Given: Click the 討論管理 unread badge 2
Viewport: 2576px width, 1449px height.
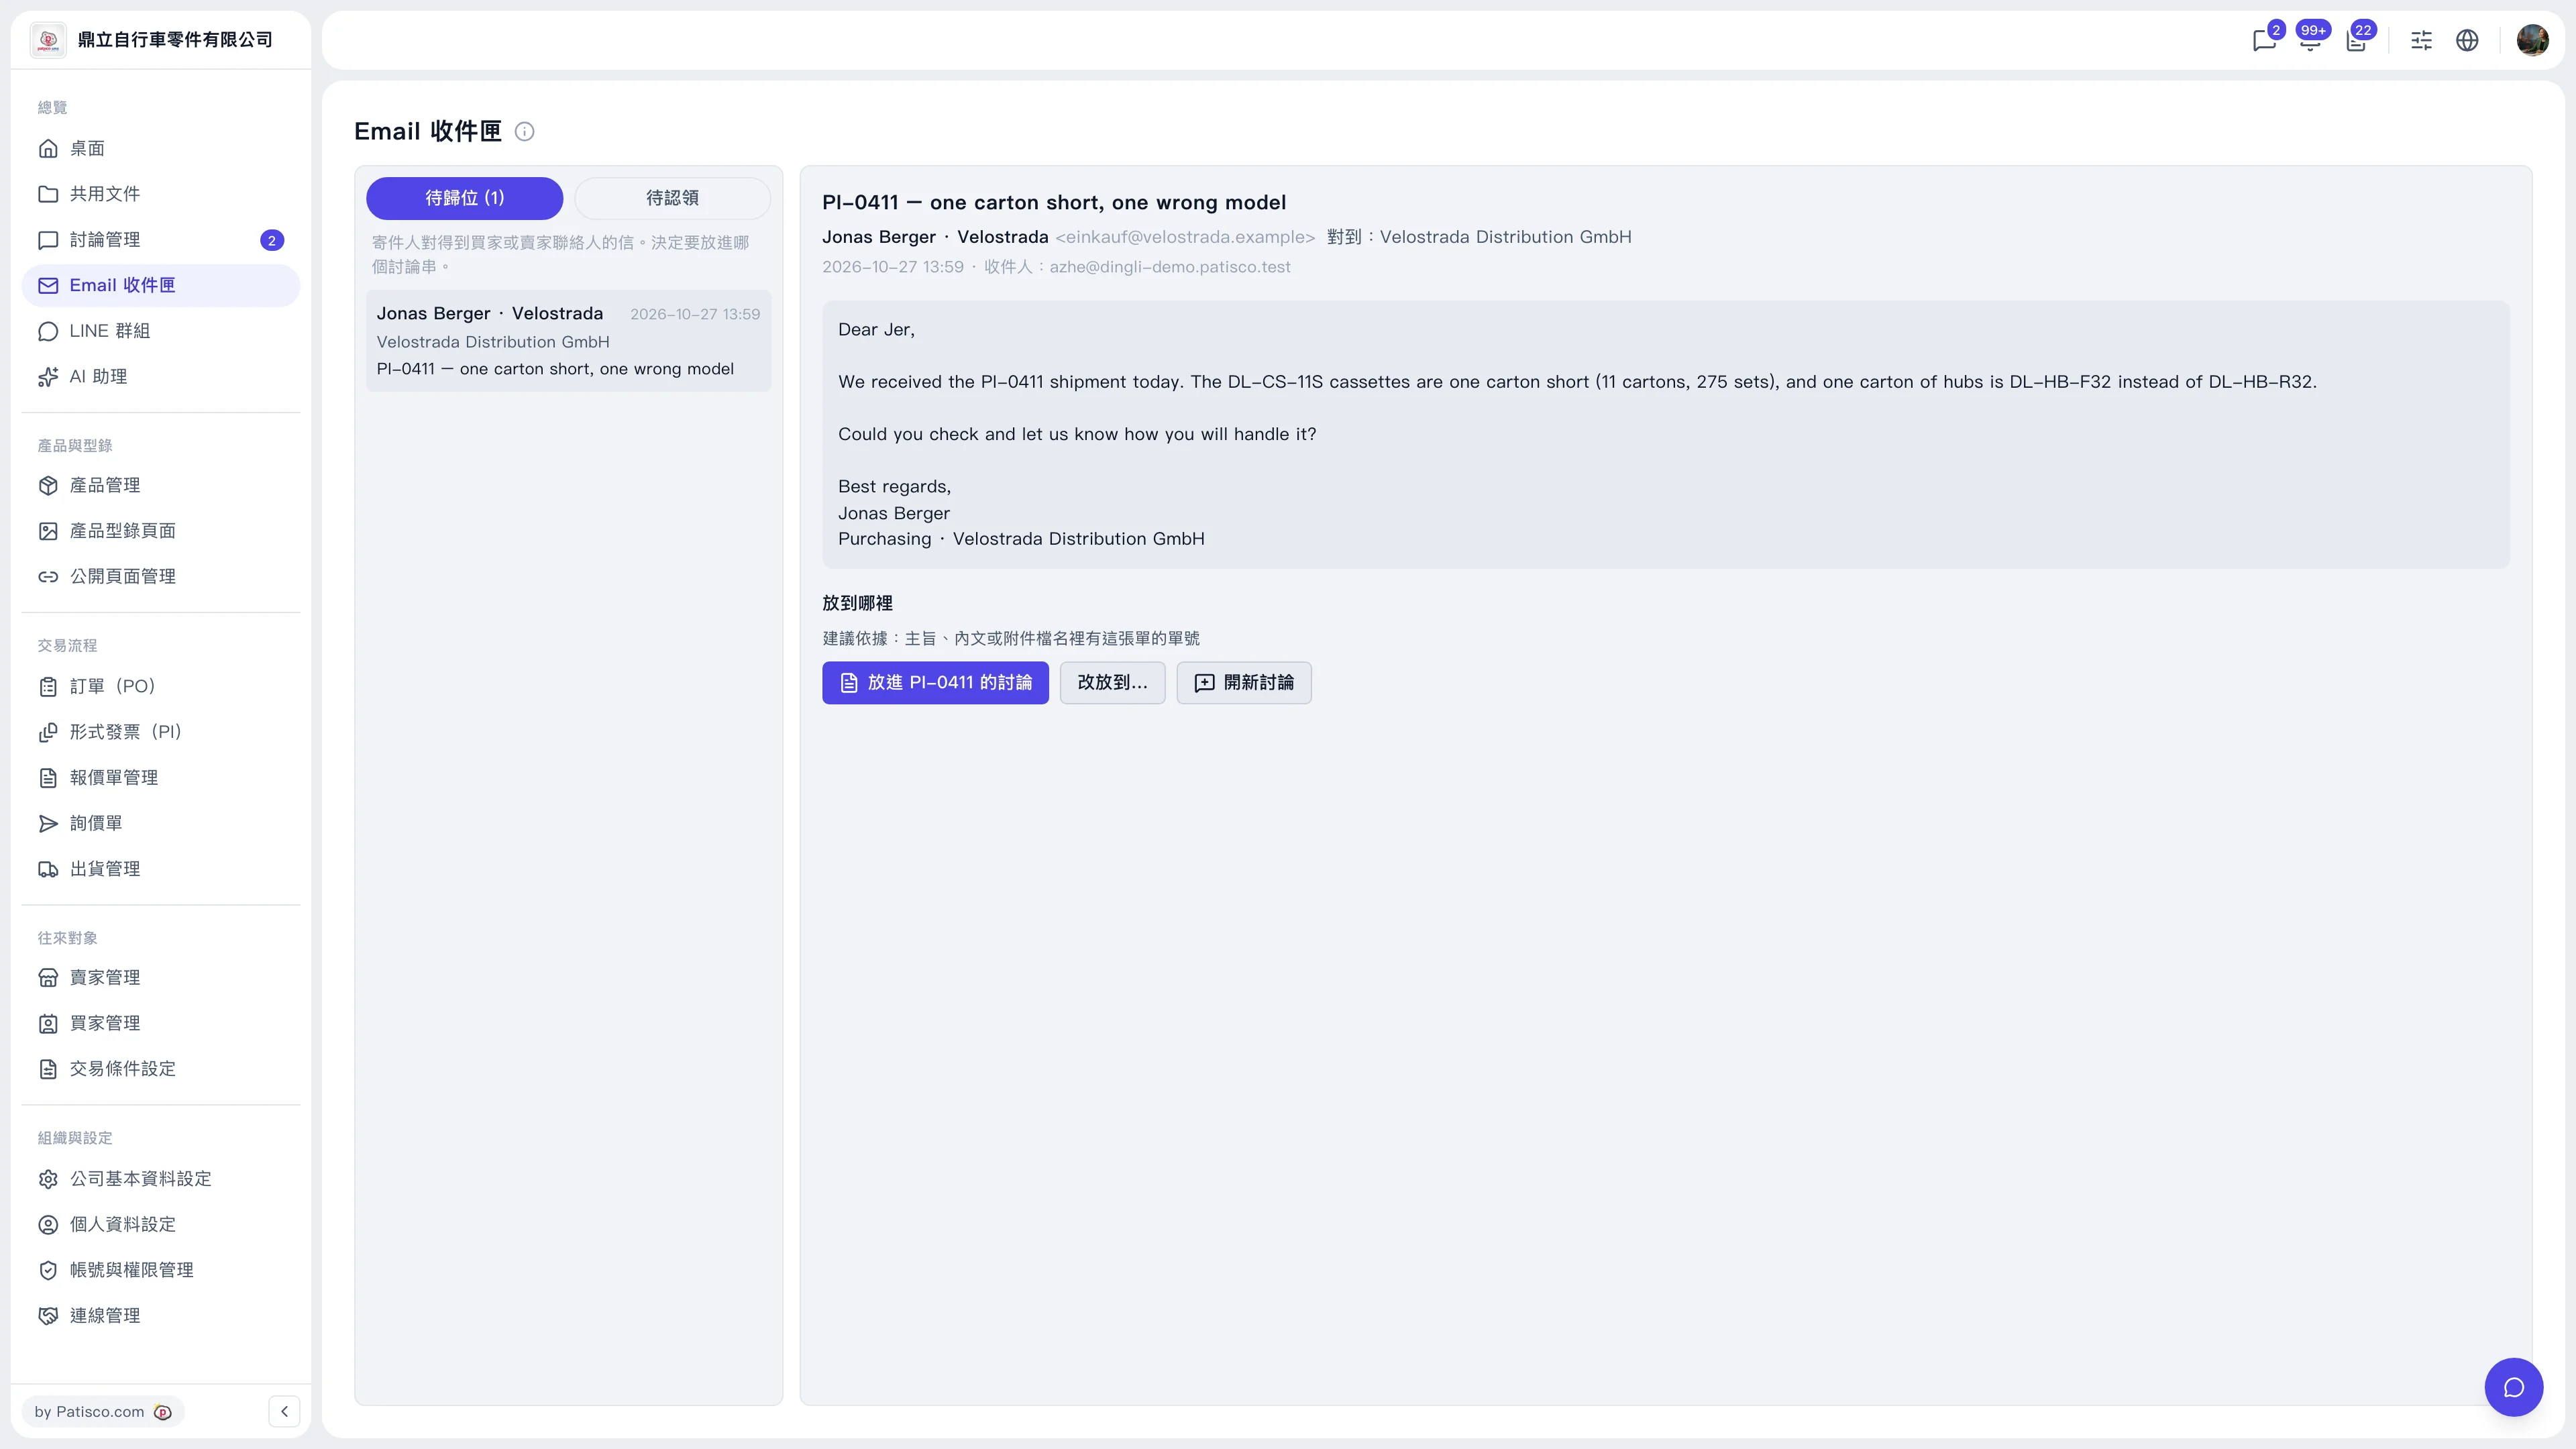Looking at the screenshot, I should [x=272, y=240].
